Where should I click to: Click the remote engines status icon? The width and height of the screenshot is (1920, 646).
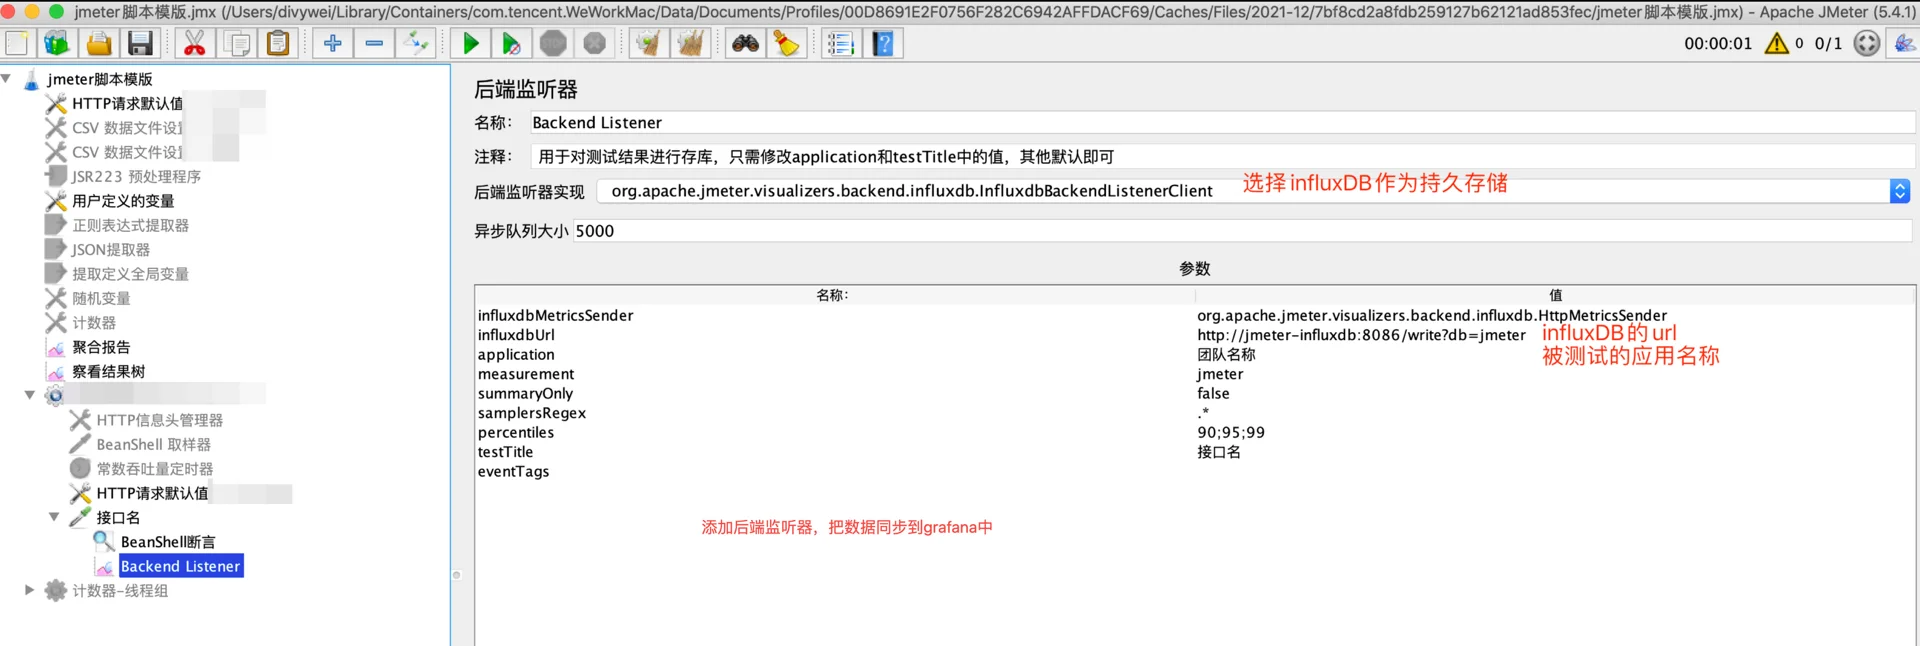tap(1866, 43)
